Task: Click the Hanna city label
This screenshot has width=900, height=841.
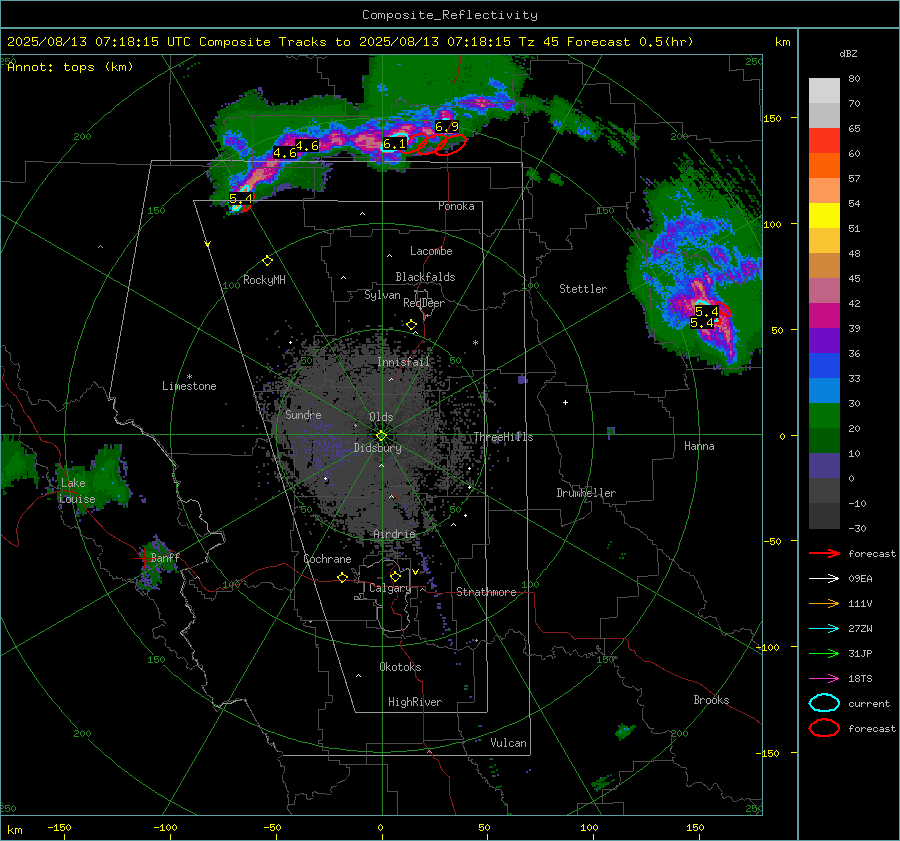Action: click(x=699, y=446)
